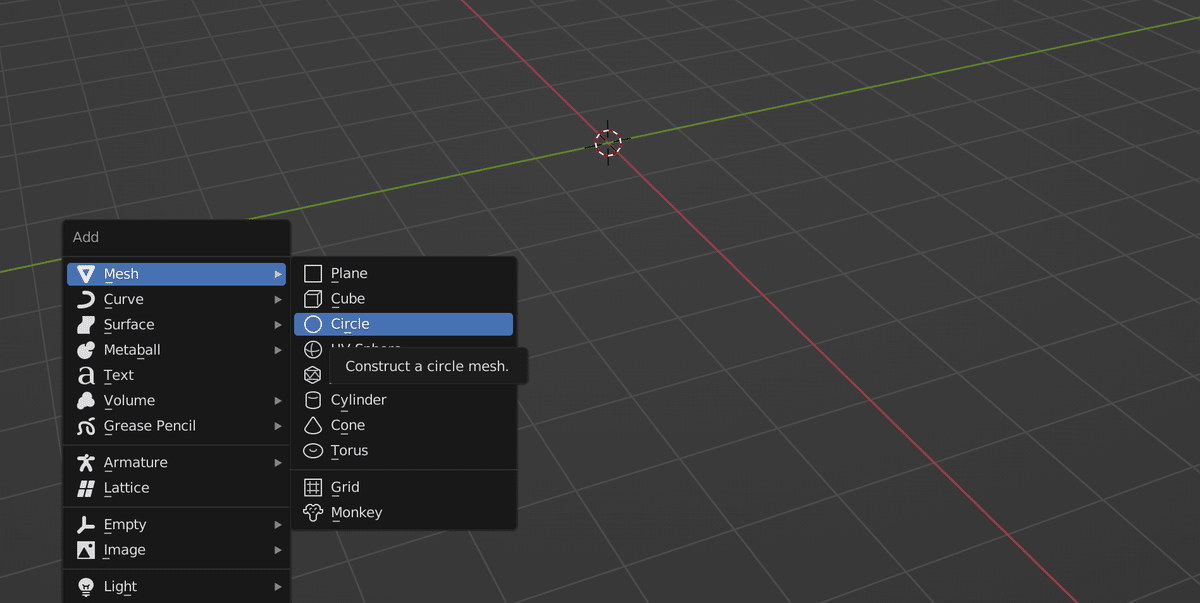Click the Cube mesh icon

(313, 299)
